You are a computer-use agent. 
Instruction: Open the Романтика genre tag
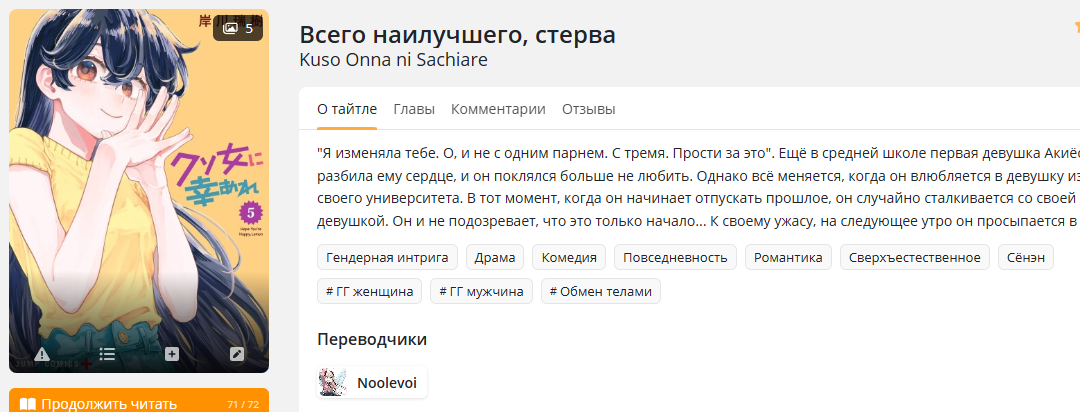point(788,258)
